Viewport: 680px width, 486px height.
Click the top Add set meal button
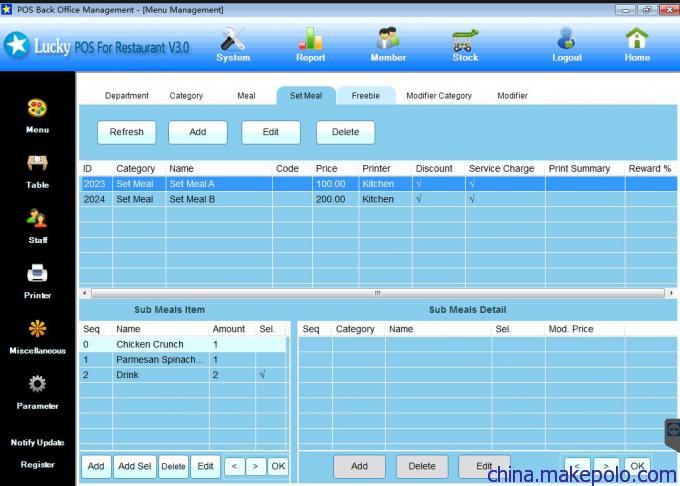(198, 132)
